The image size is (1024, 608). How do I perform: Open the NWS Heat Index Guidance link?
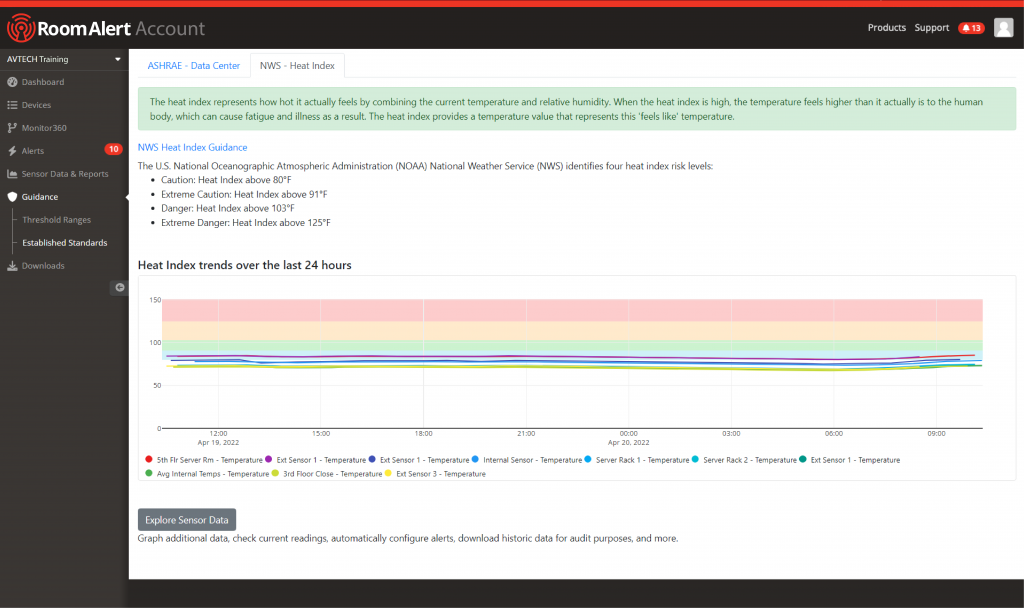pos(192,147)
